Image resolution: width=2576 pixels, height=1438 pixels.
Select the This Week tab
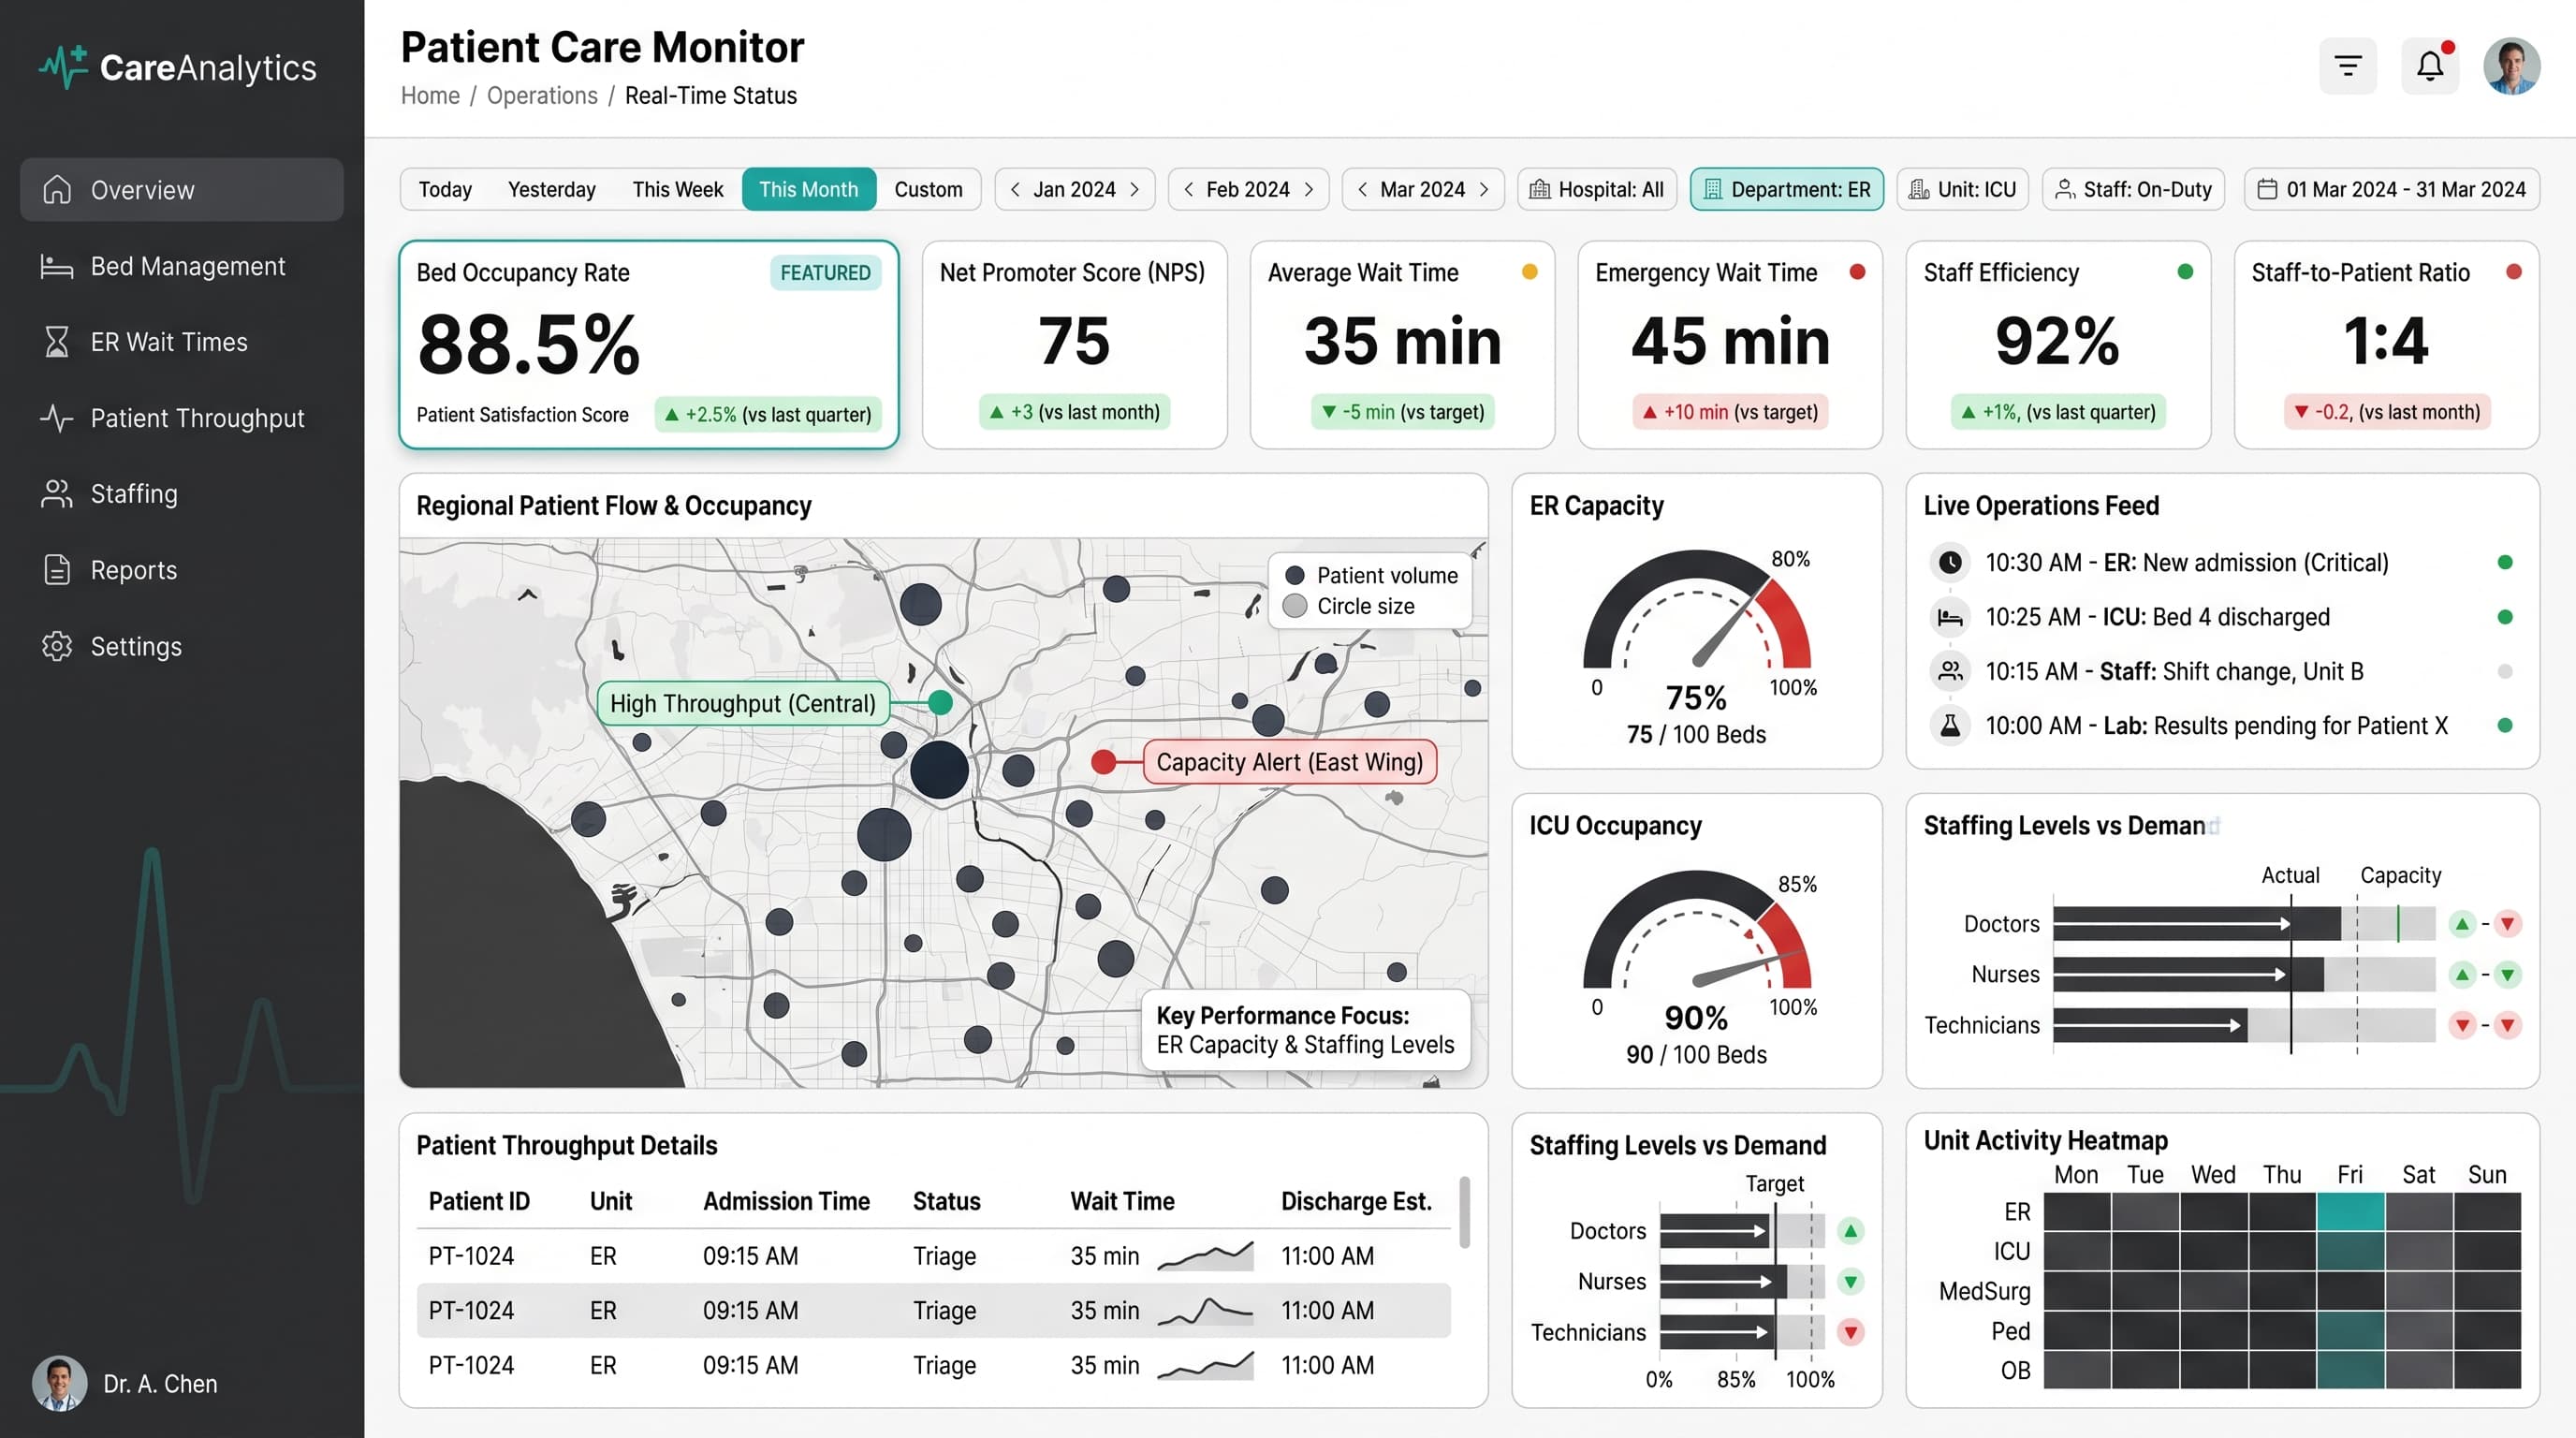coord(677,189)
